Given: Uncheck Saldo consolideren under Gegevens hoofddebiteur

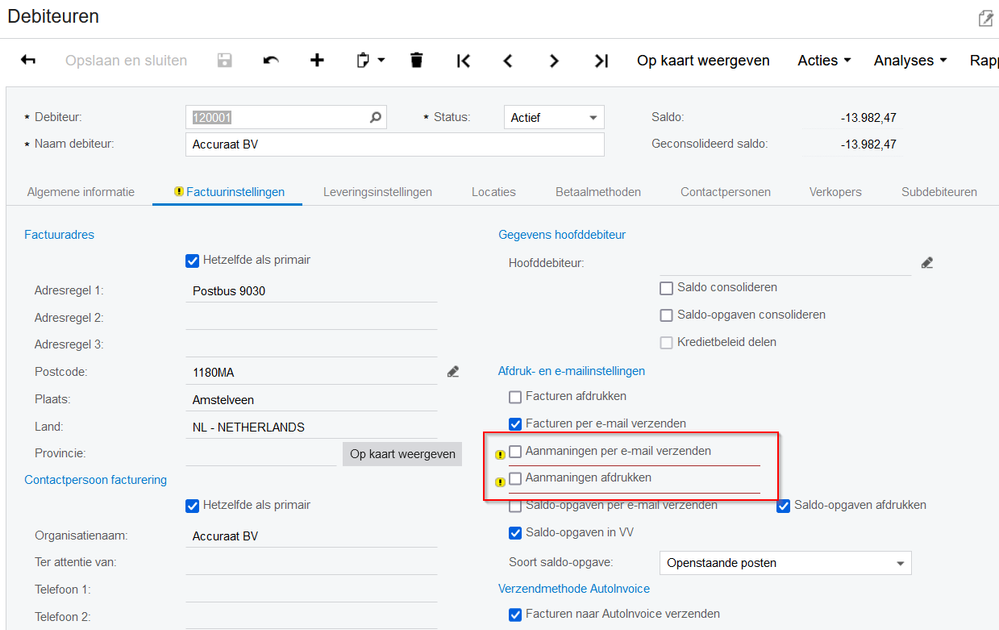Looking at the screenshot, I should tap(666, 287).
